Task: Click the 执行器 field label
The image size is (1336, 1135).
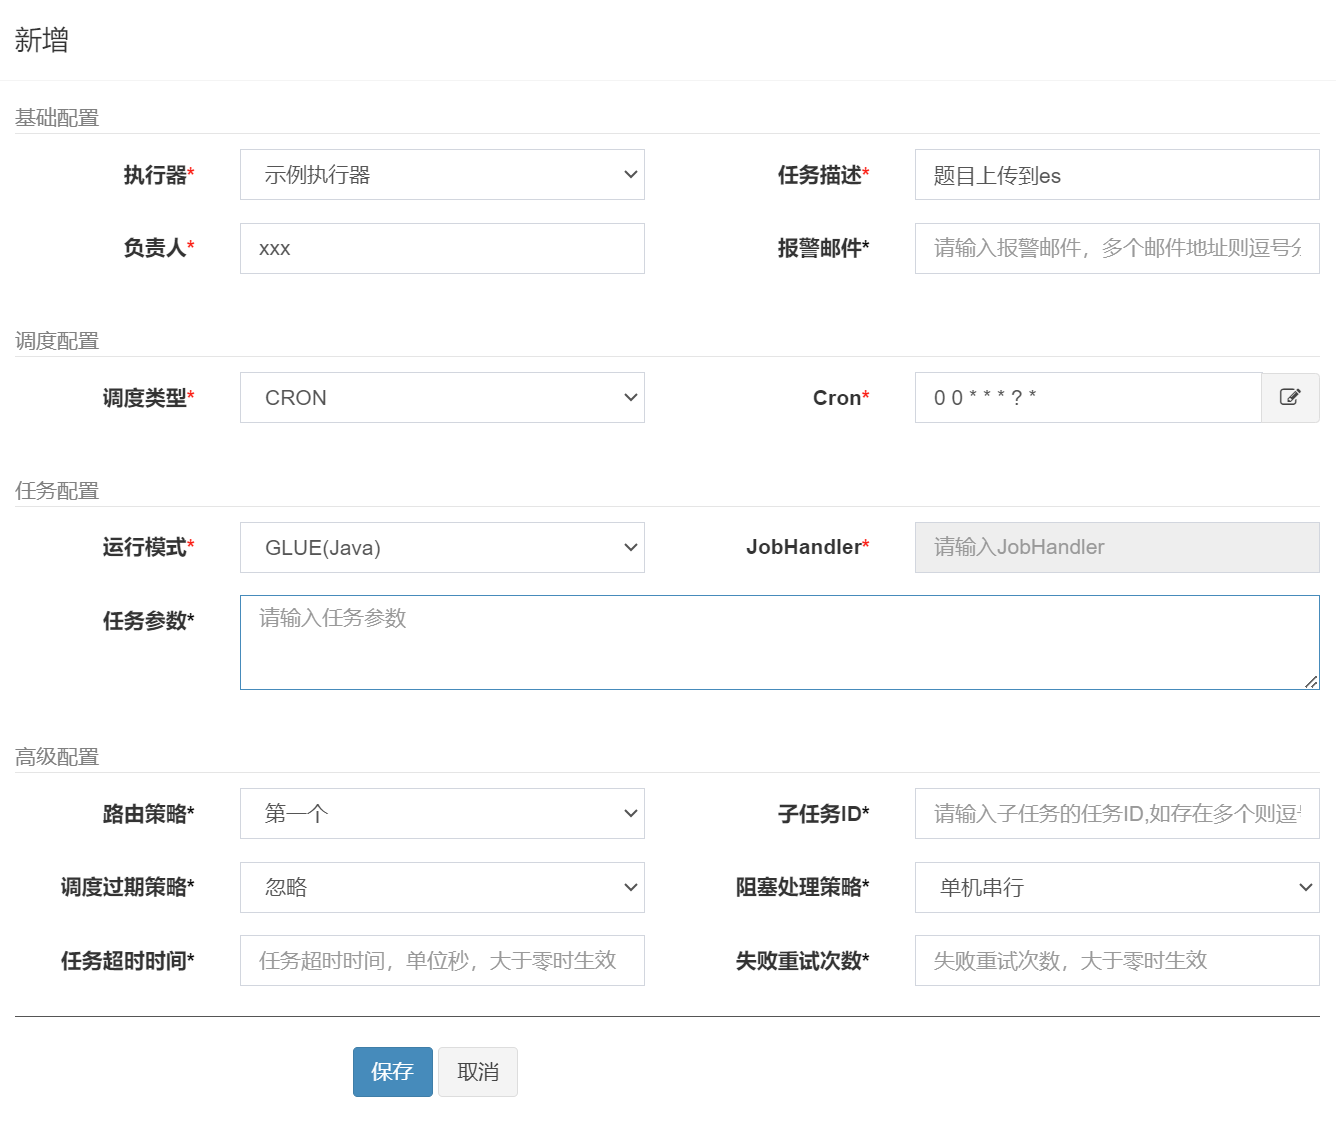Action: 157,175
